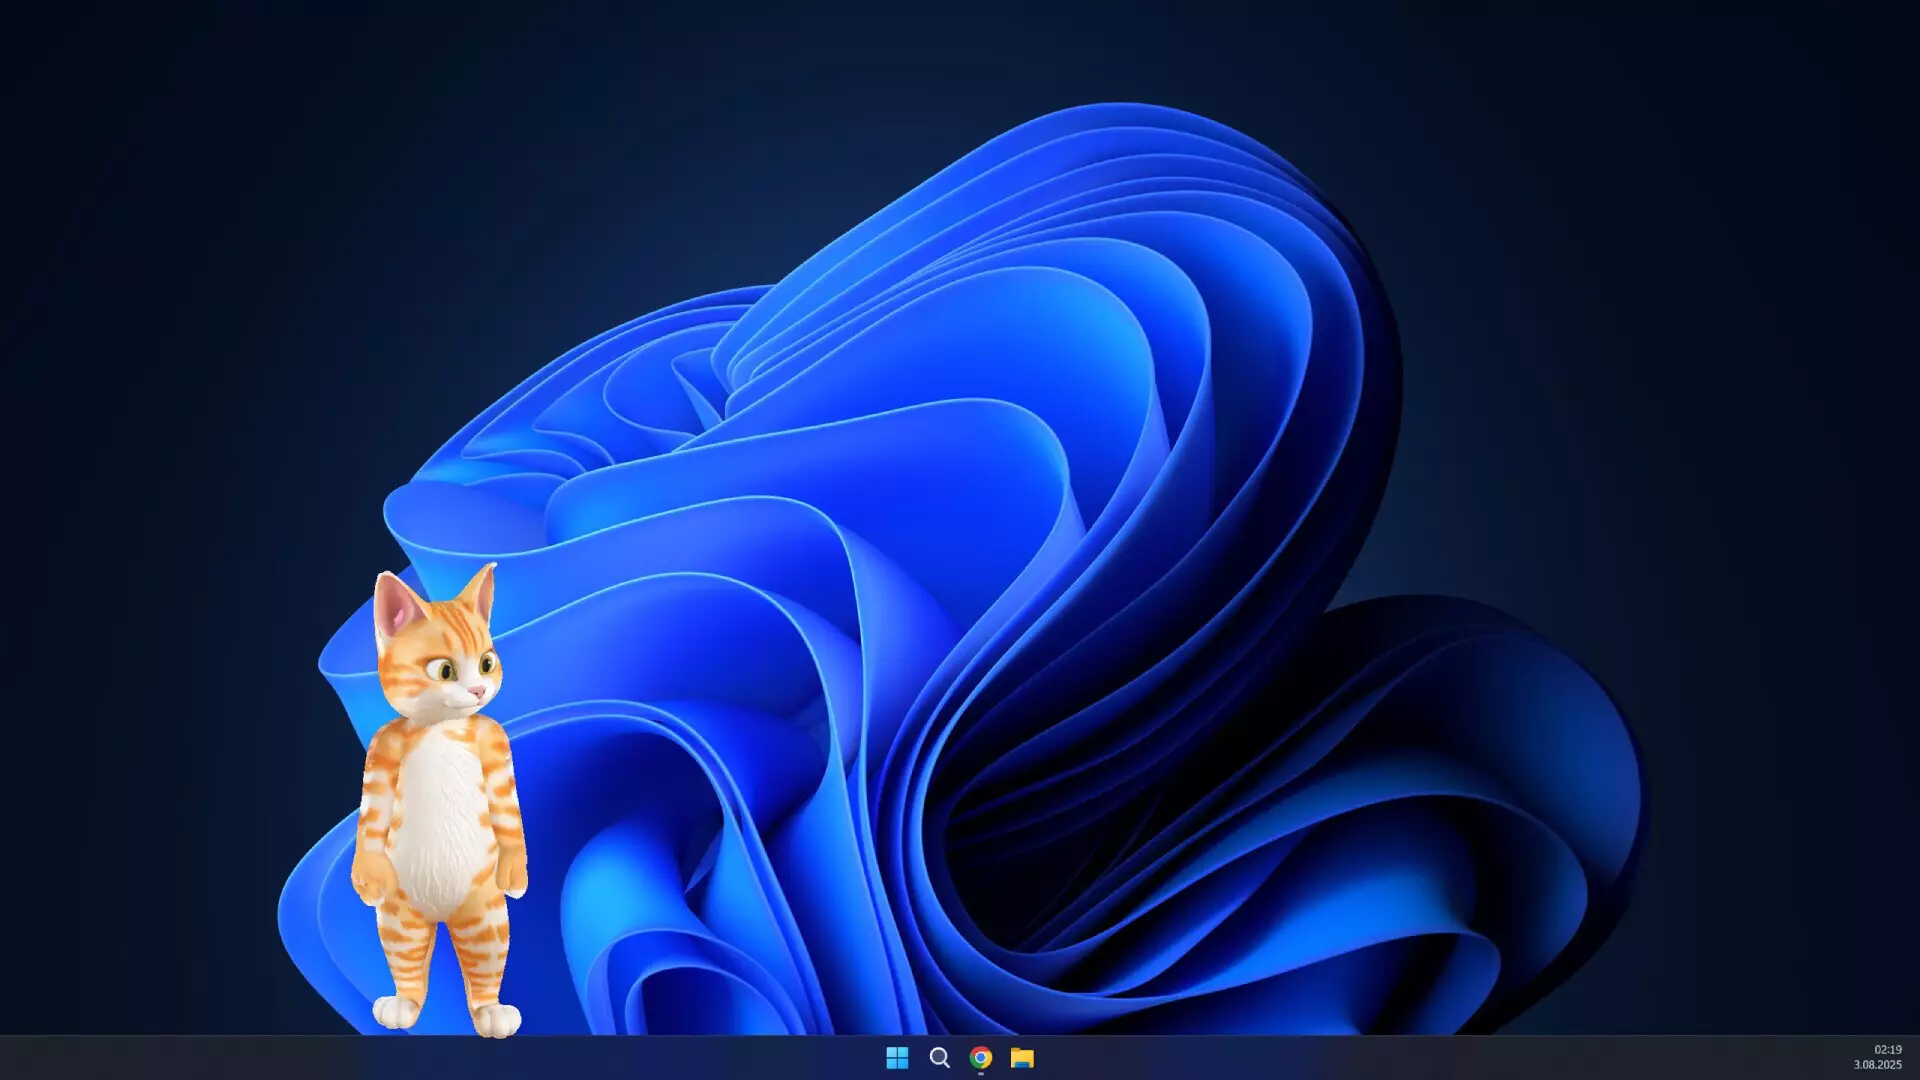
Task: Open File Explorer from the taskbar
Action: pos(1021,1057)
